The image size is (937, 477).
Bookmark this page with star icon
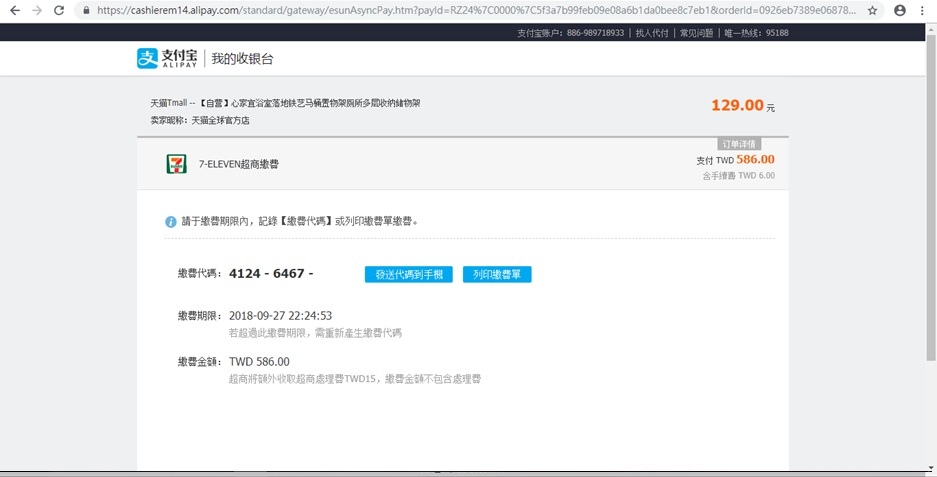tap(872, 11)
